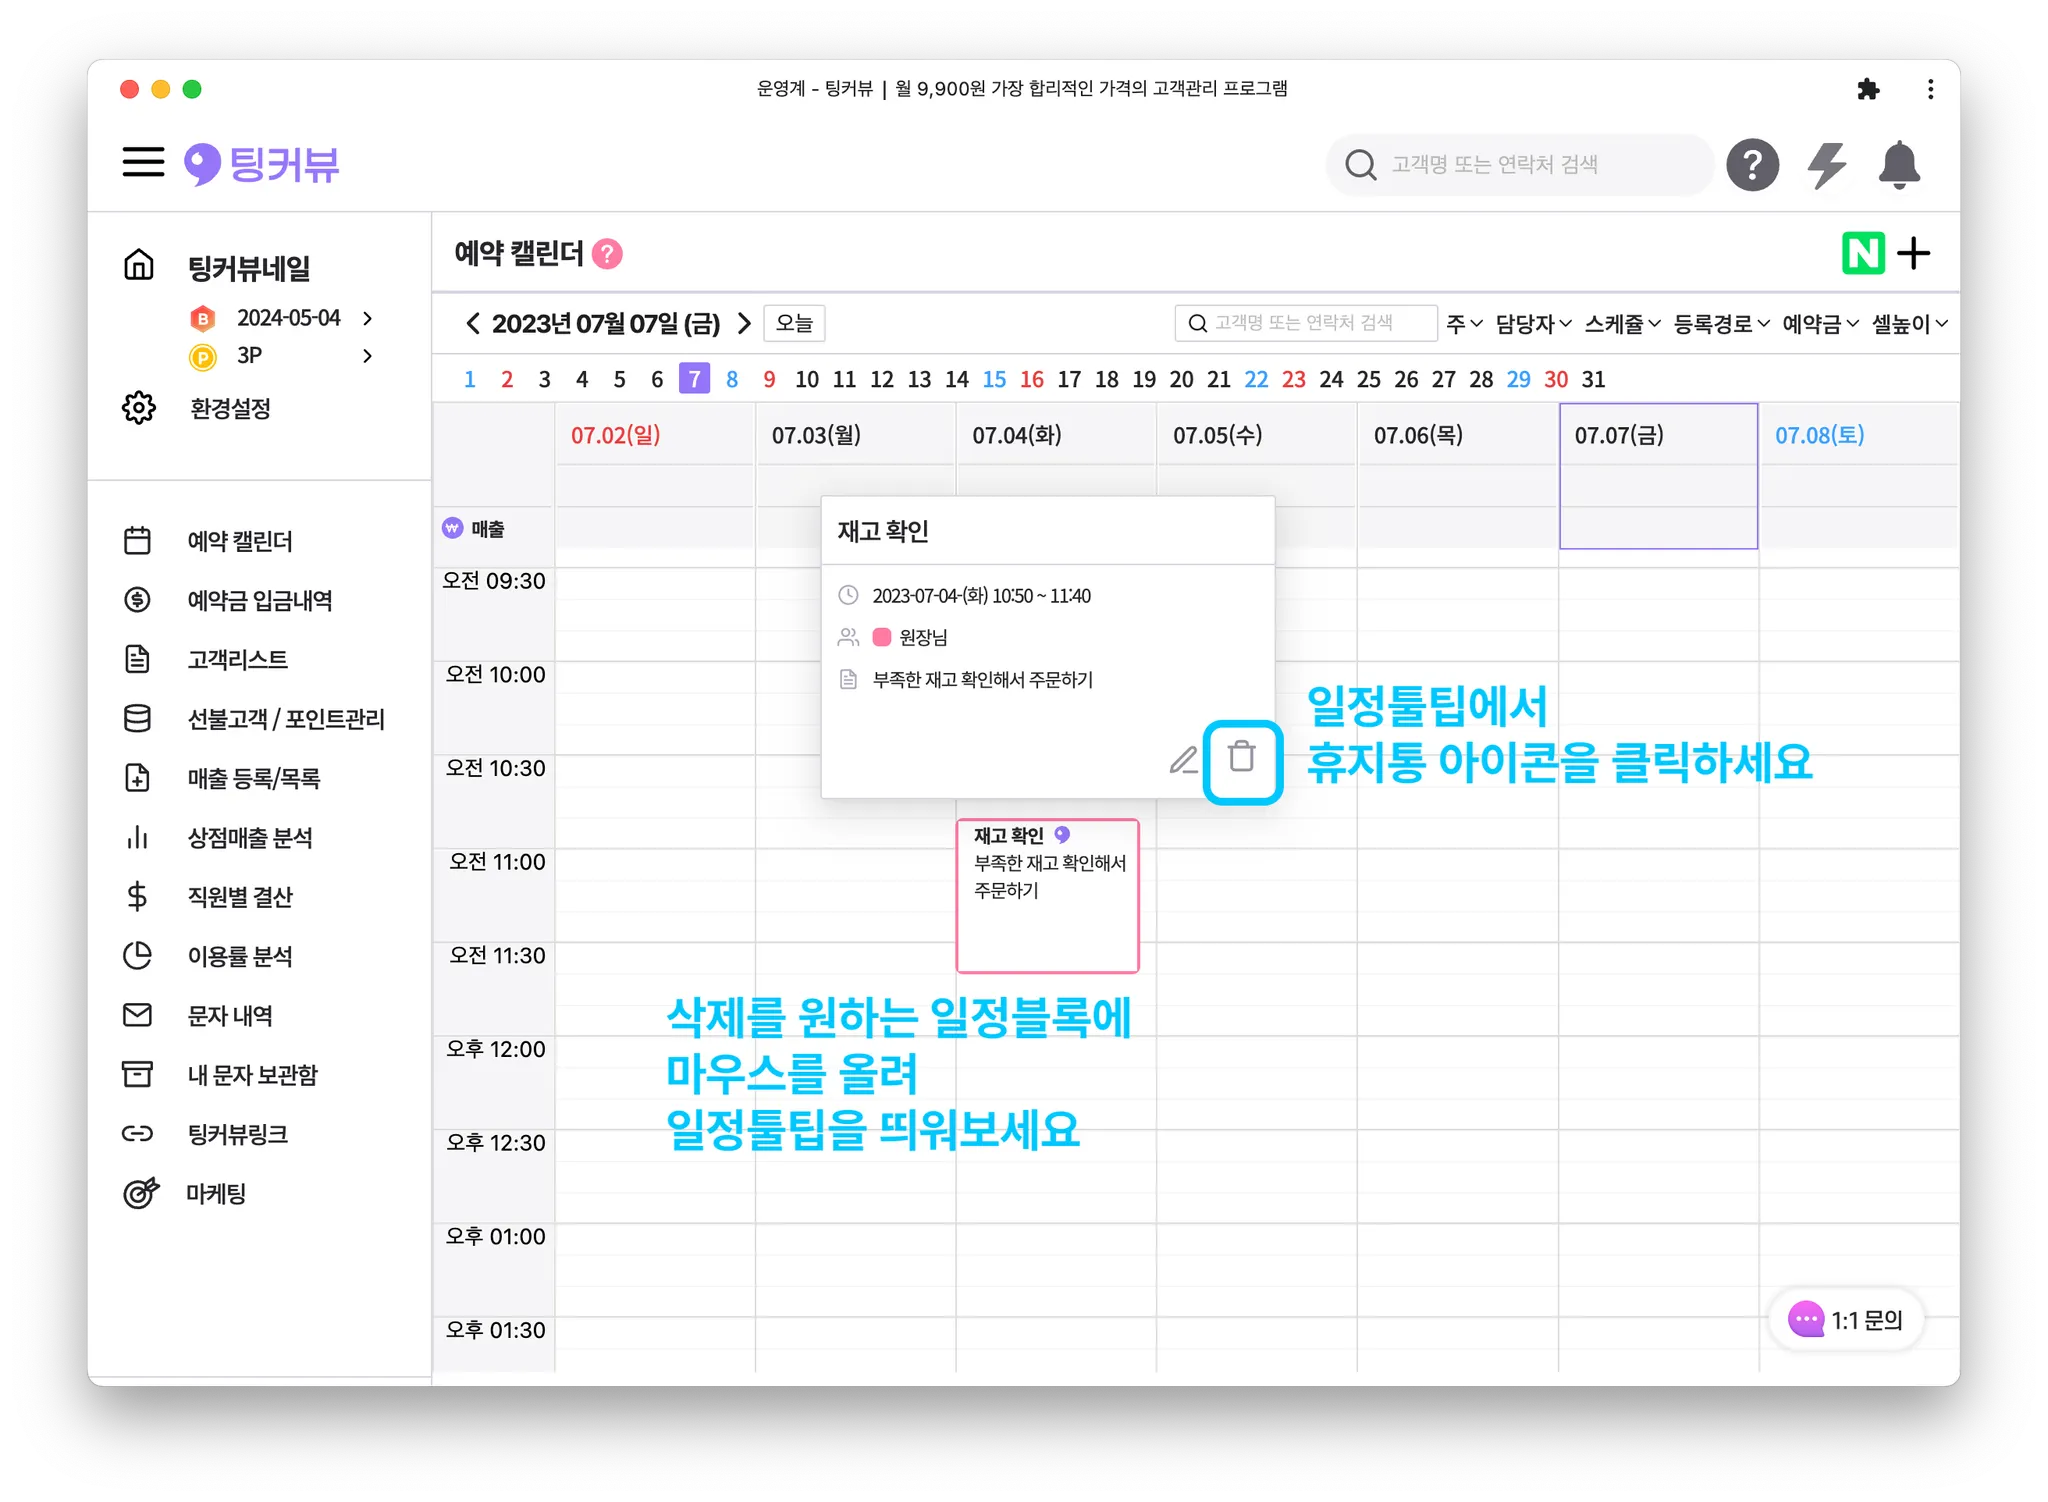Click the lightning bolt icon
Viewport: 2048px width, 1502px height.
click(1826, 165)
